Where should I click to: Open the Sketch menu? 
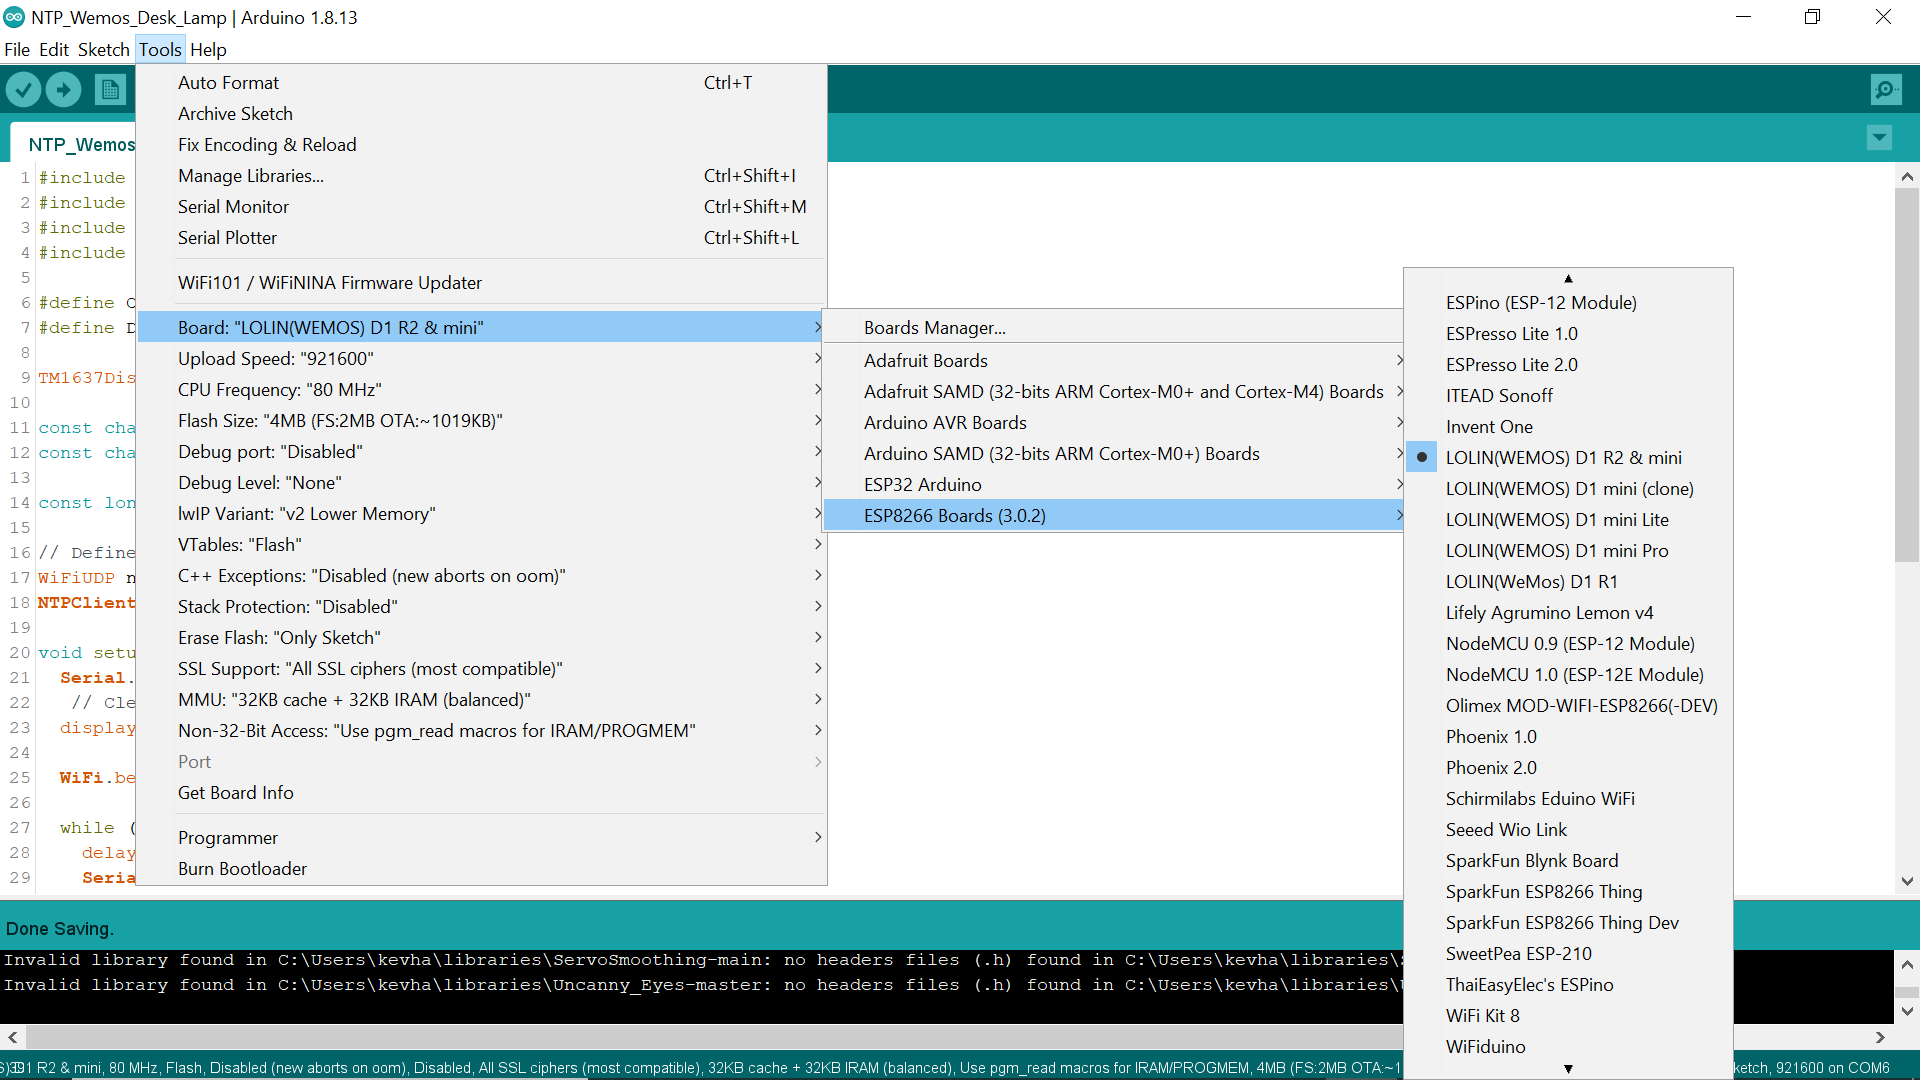tap(103, 49)
